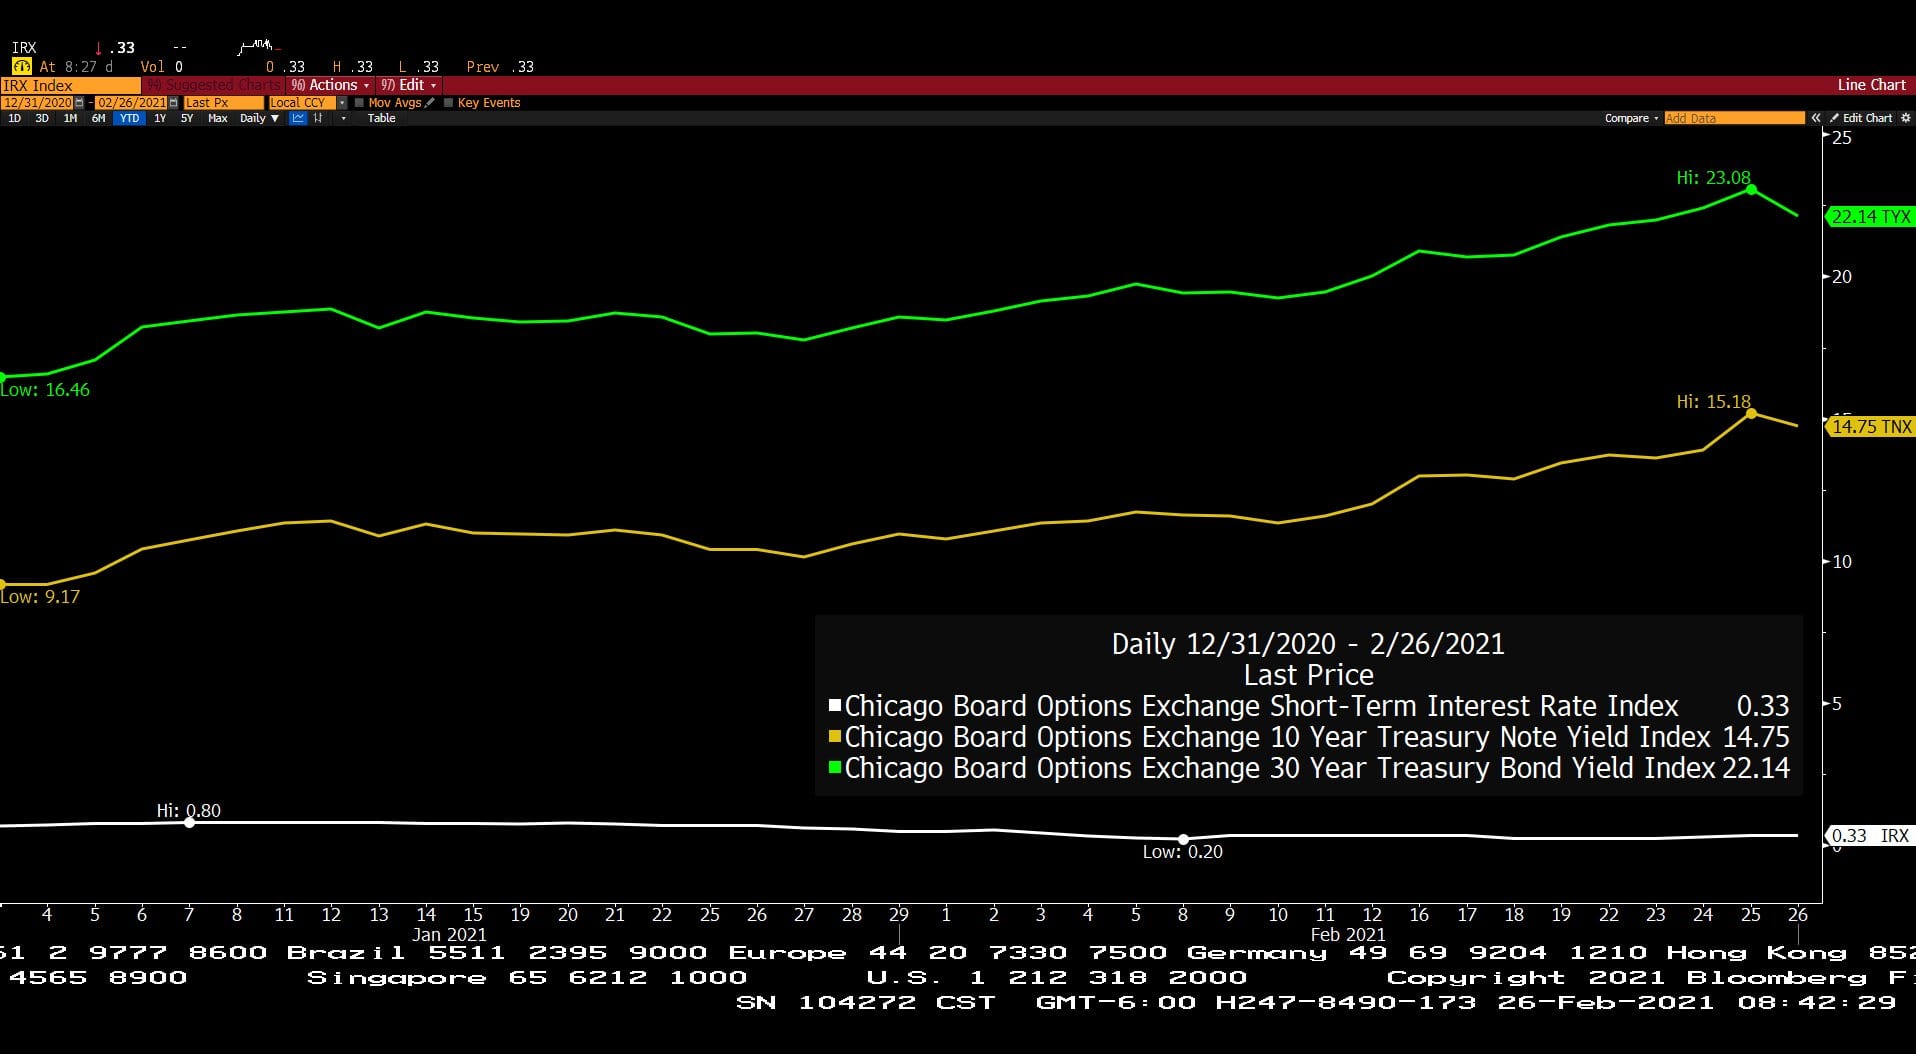Screen dimensions: 1916x1054
Task: Click the Suggested Charts button
Action: point(213,85)
